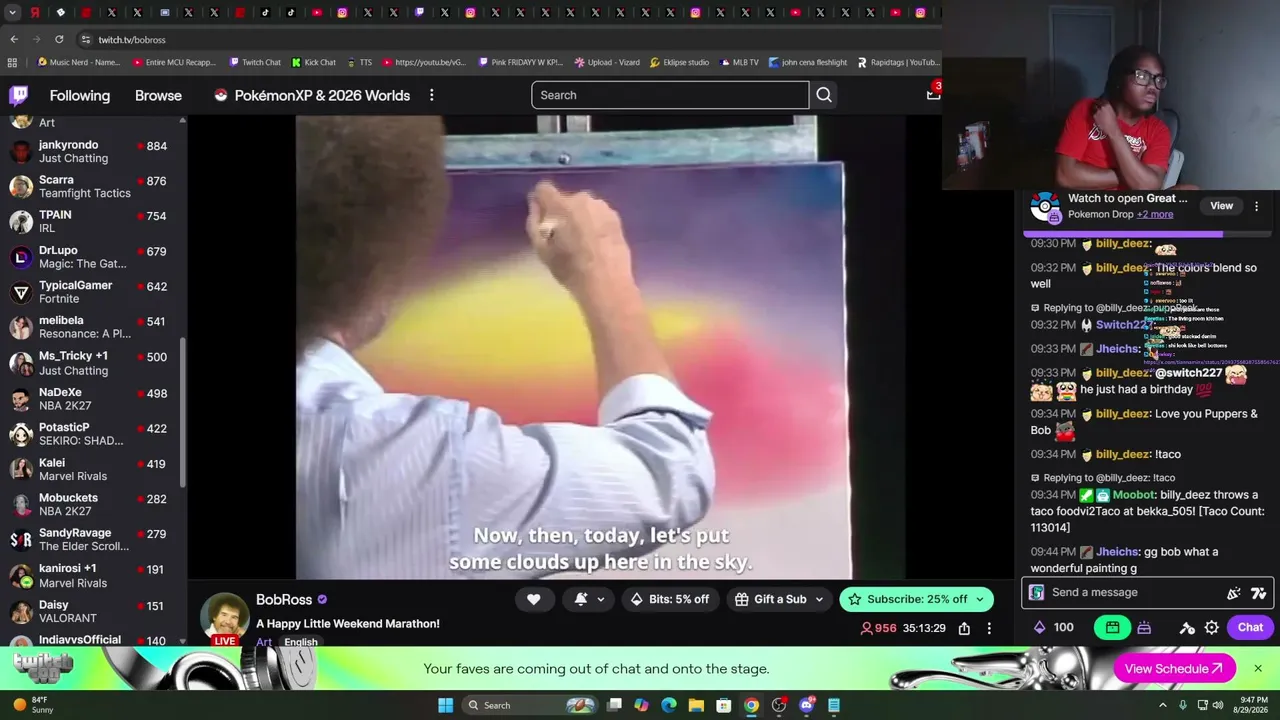1280x720 pixels.
Task: Open the Windows Start menu
Action: pyautogui.click(x=445, y=705)
